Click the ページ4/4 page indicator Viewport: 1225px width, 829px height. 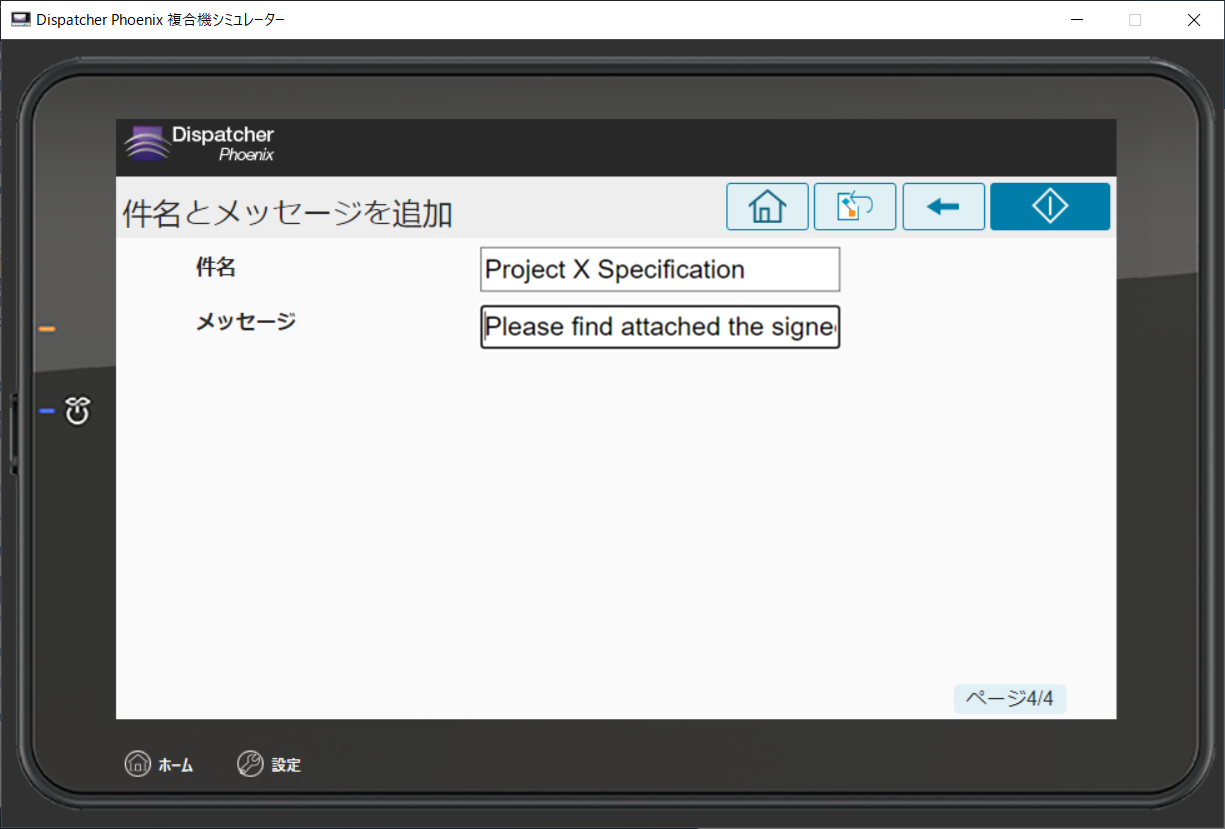pos(1010,698)
